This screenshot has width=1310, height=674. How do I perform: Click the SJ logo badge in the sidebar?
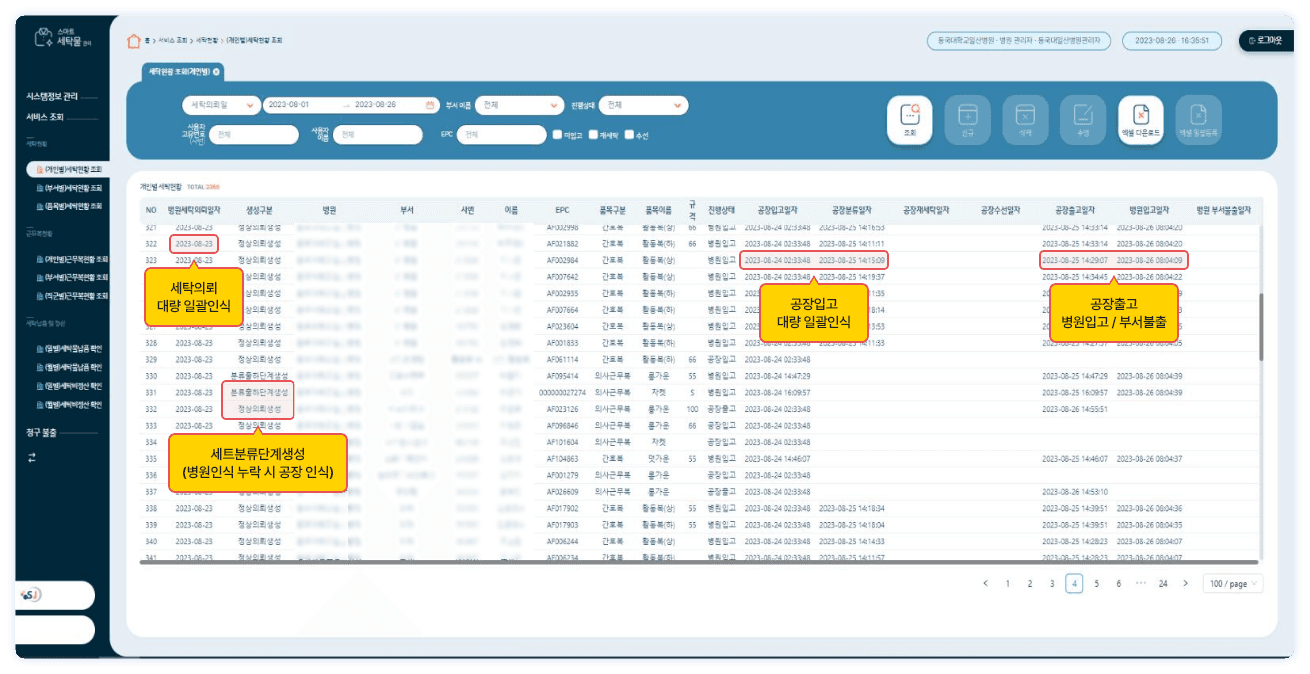(x=31, y=595)
